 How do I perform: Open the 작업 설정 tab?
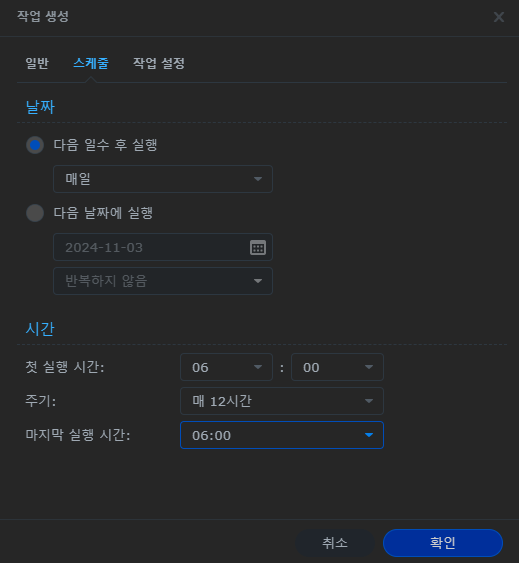pos(159,64)
